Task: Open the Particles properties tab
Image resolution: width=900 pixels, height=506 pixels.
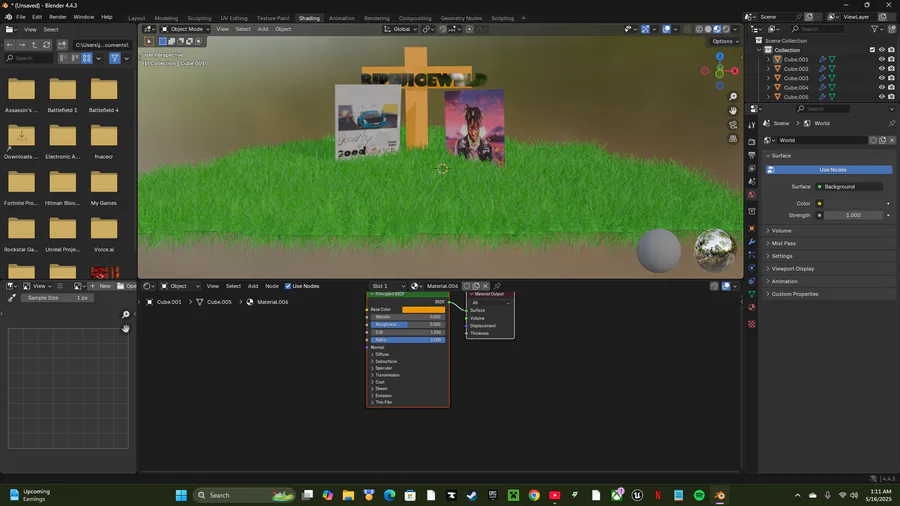Action: 752,255
